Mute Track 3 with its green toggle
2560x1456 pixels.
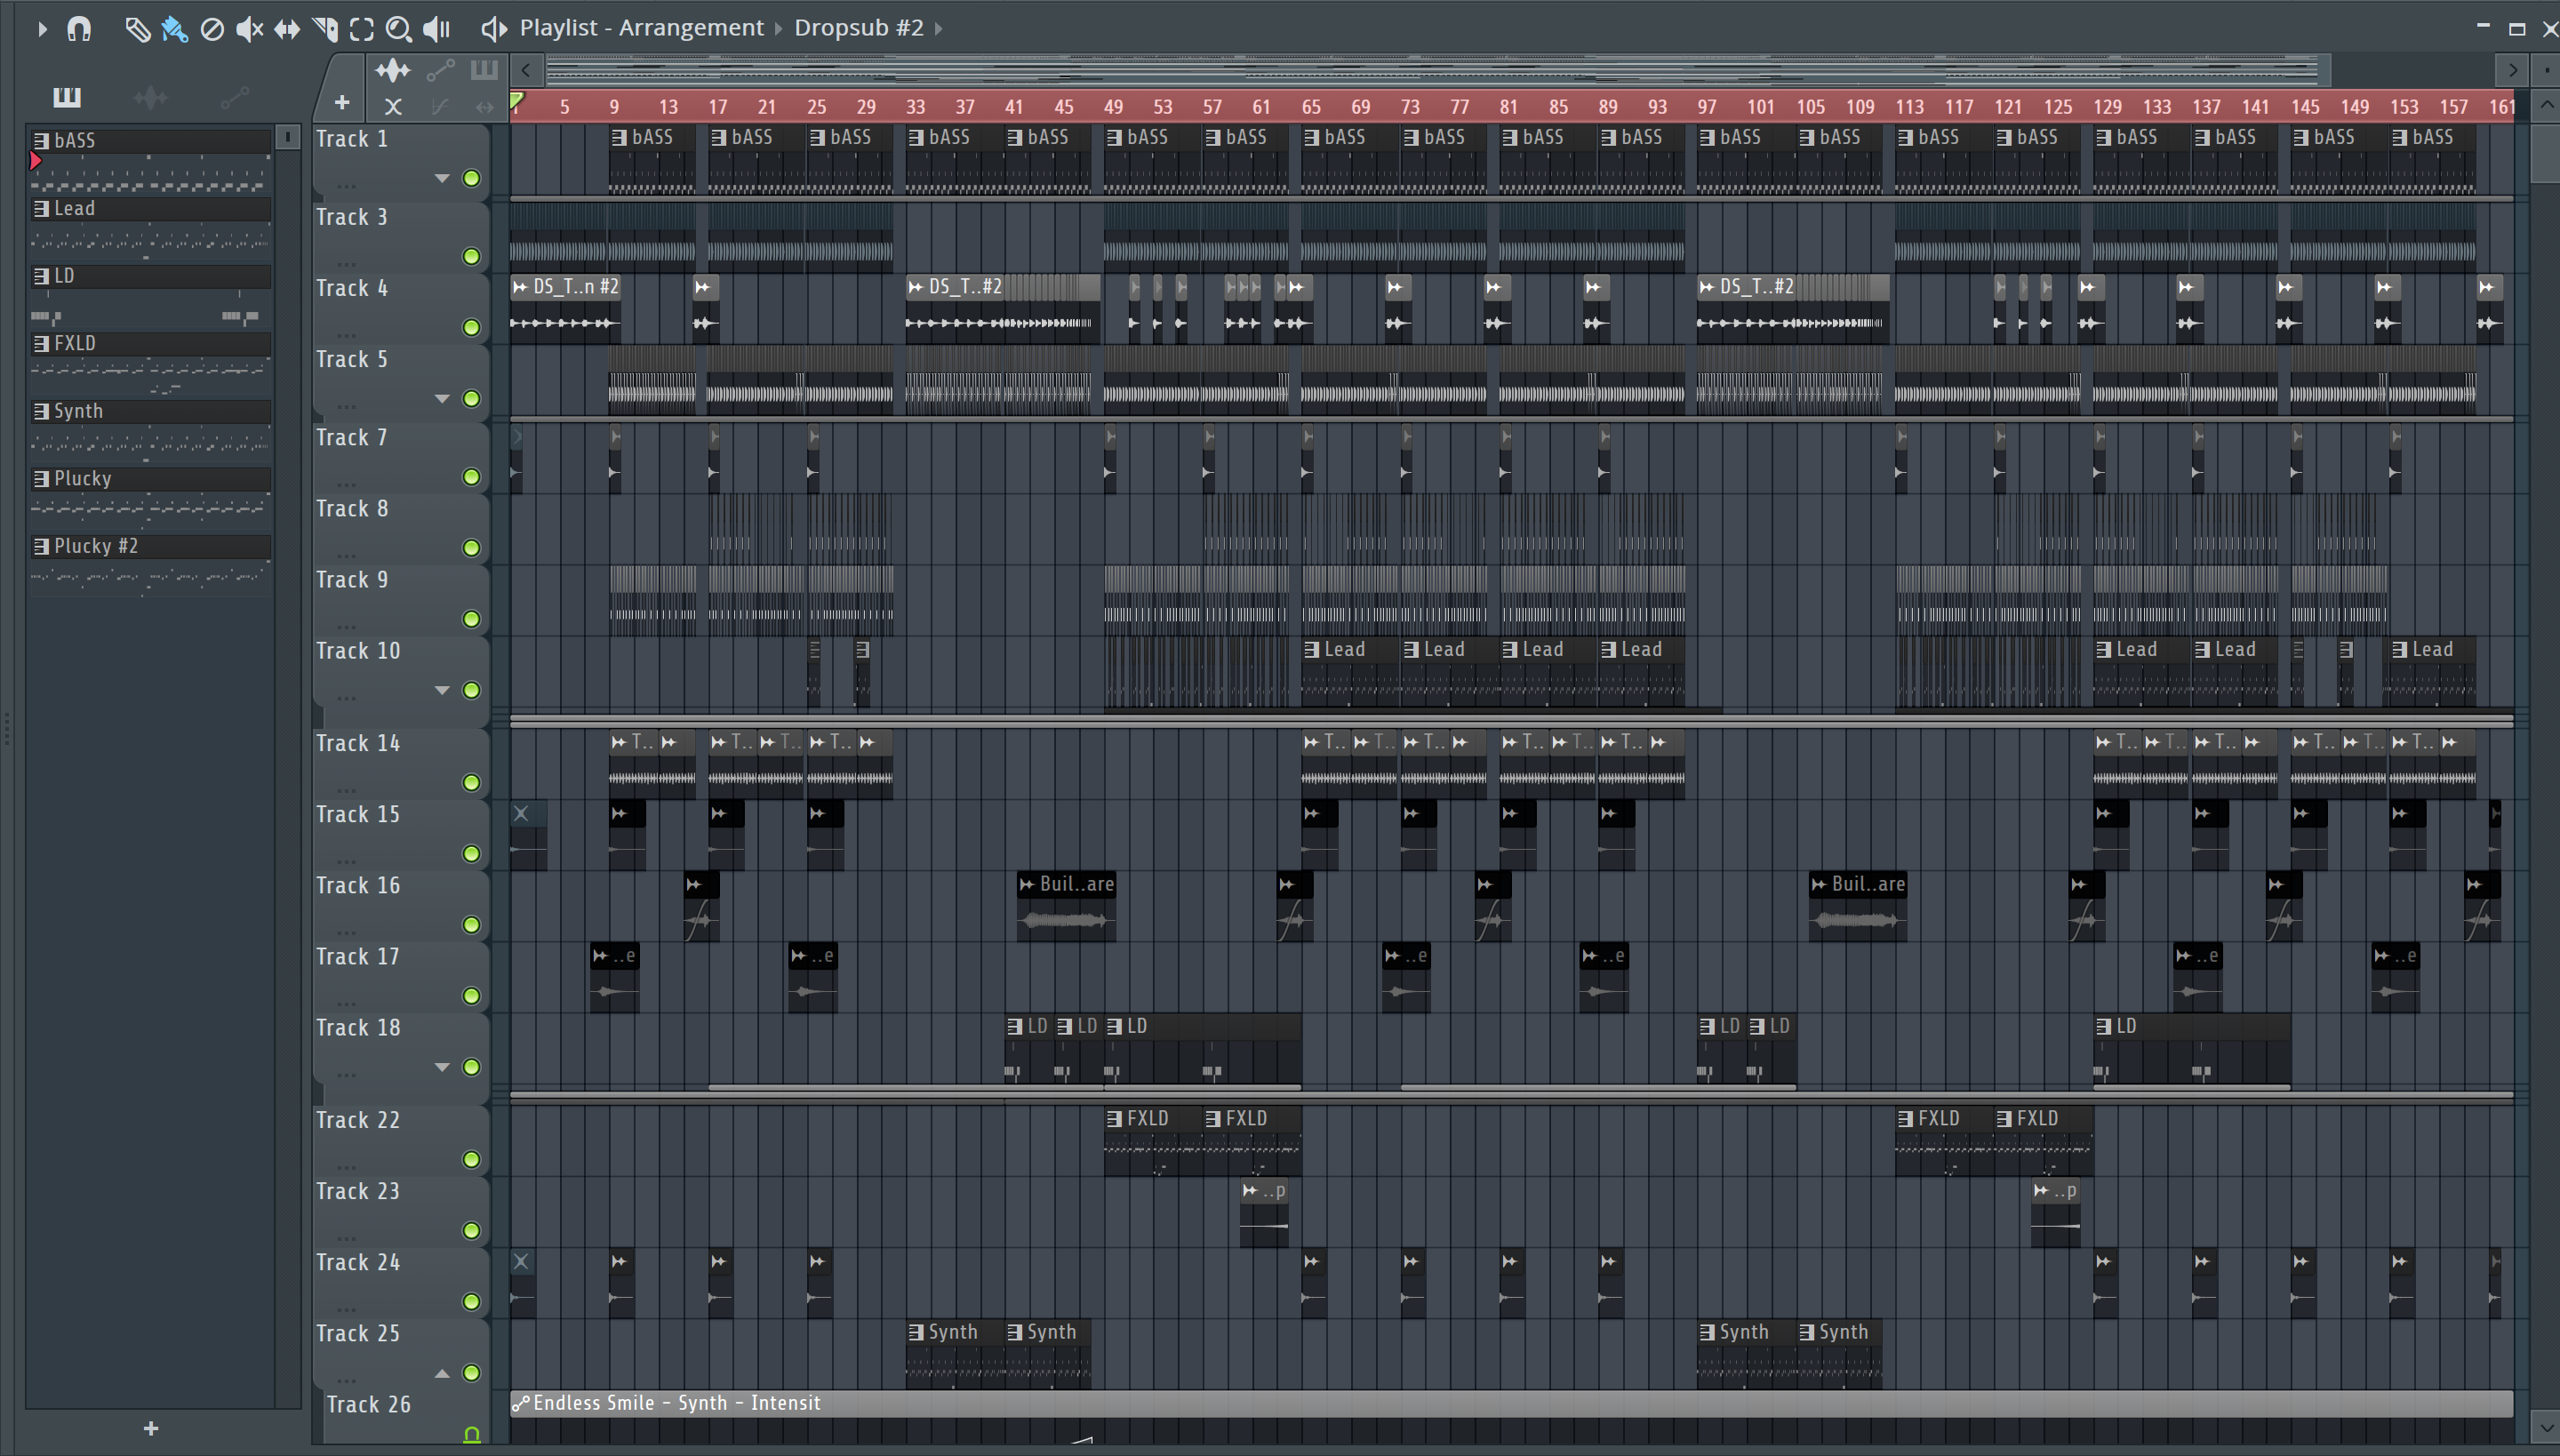[471, 257]
